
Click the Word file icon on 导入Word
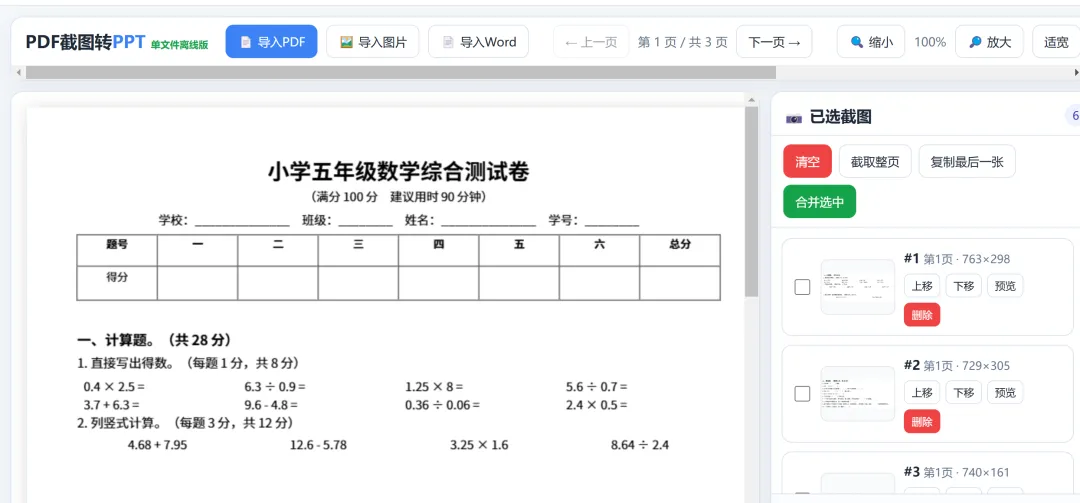tap(448, 42)
